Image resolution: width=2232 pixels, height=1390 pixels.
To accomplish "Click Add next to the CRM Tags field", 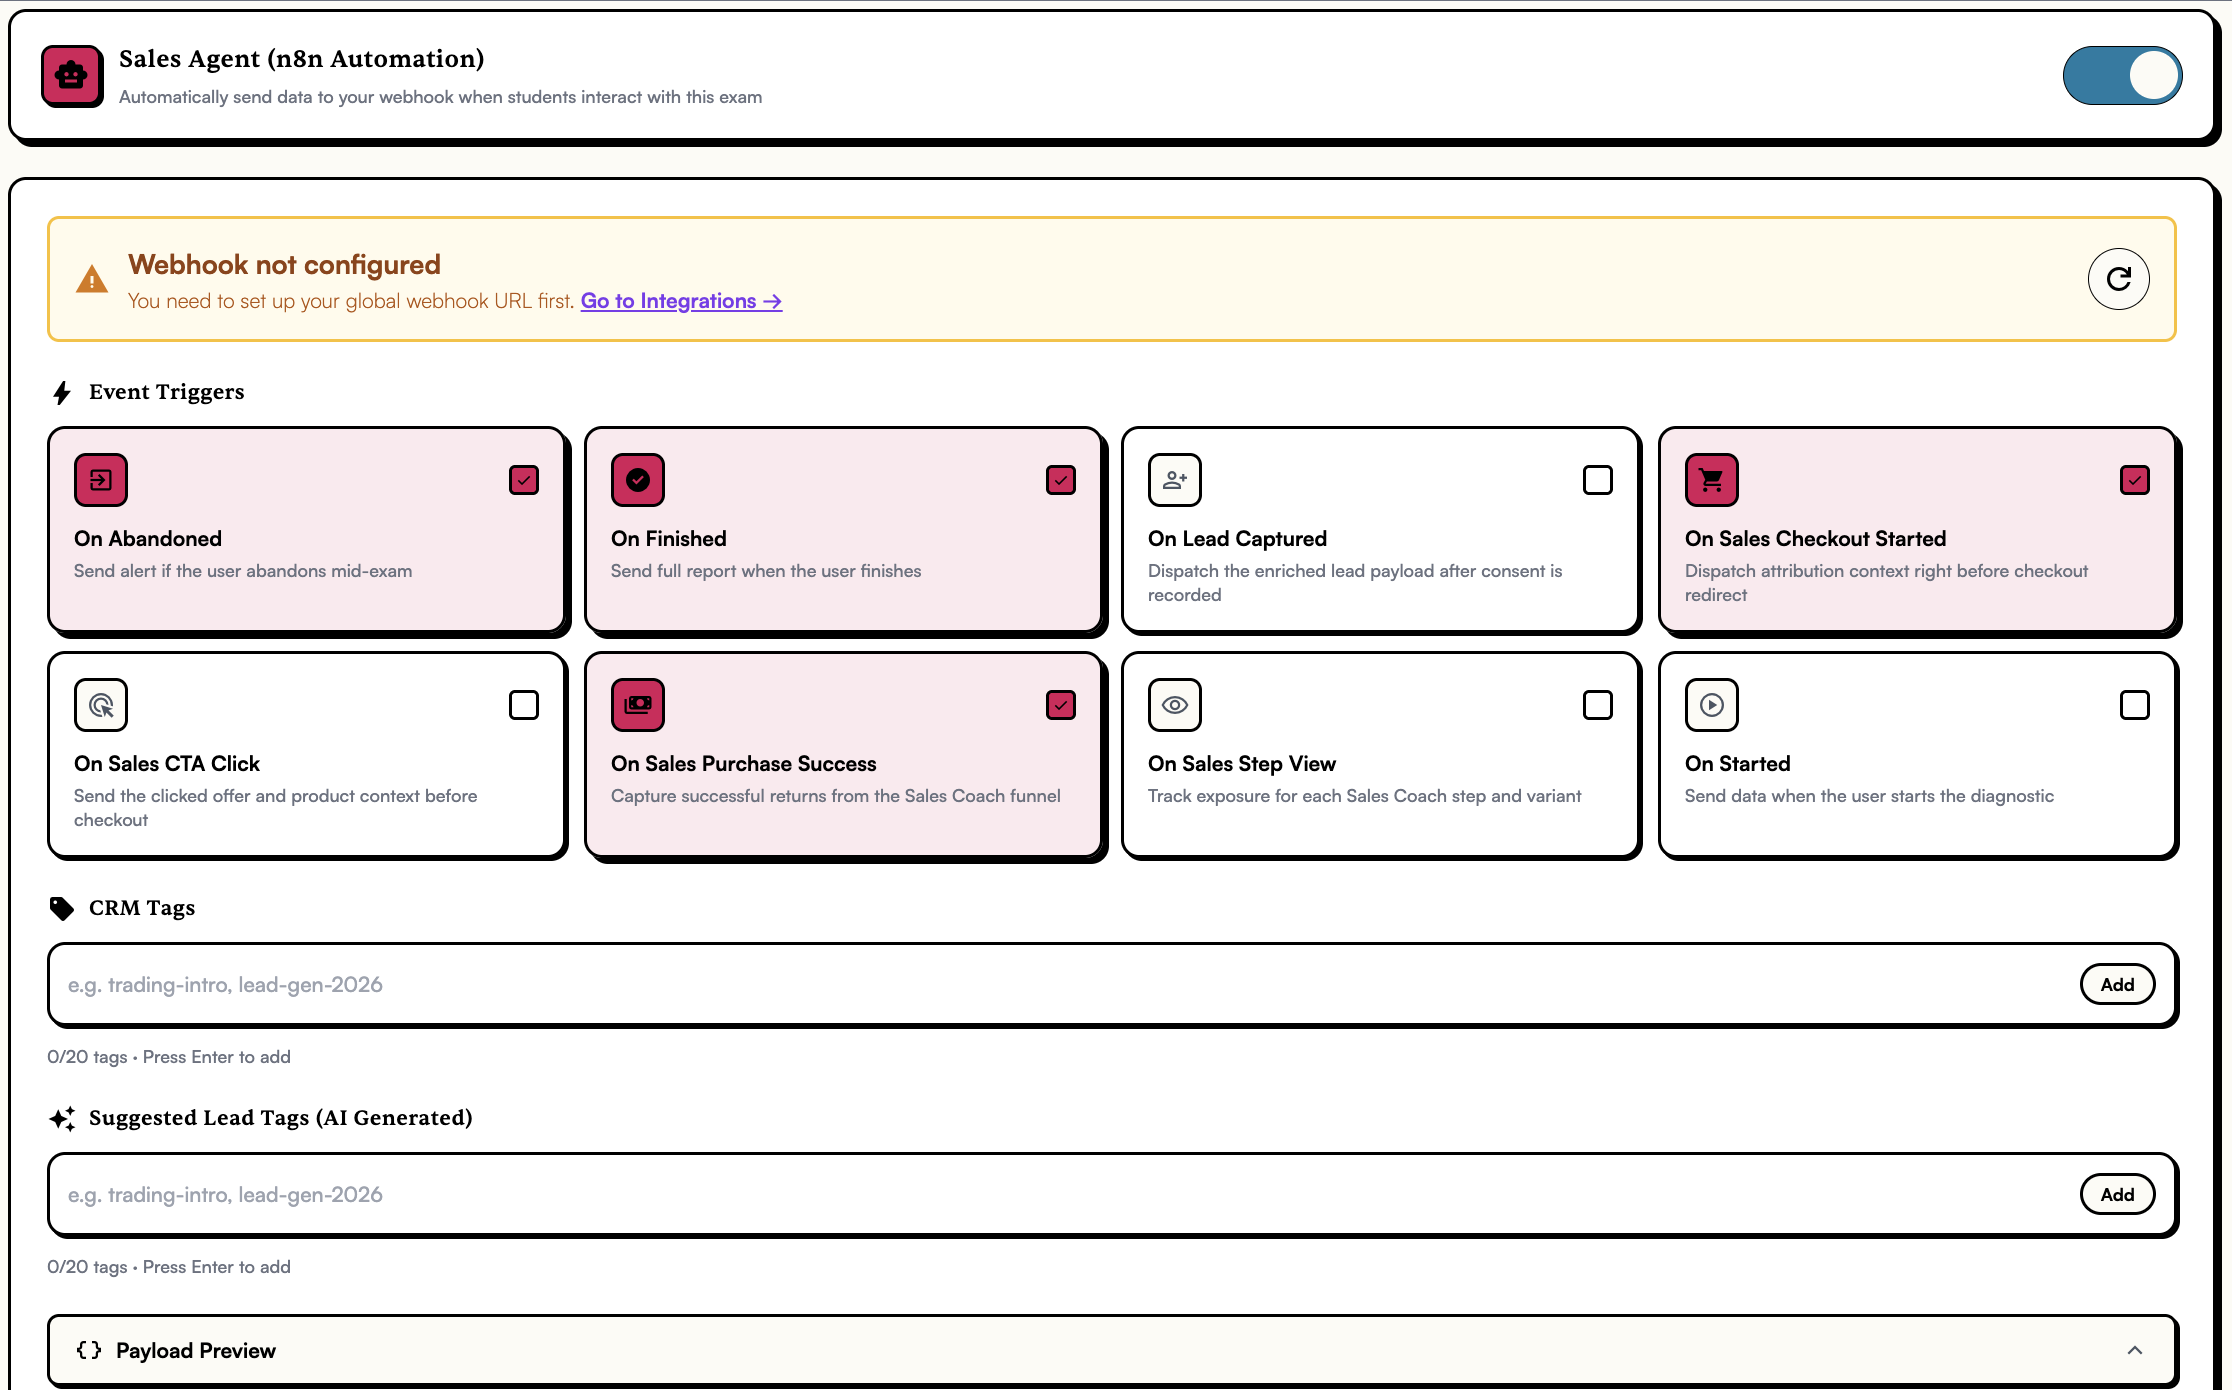I will (x=2117, y=984).
